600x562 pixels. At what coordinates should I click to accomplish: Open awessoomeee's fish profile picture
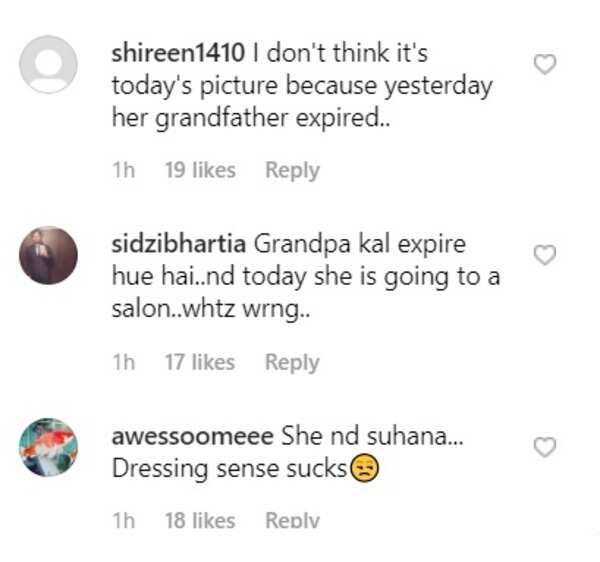point(48,447)
